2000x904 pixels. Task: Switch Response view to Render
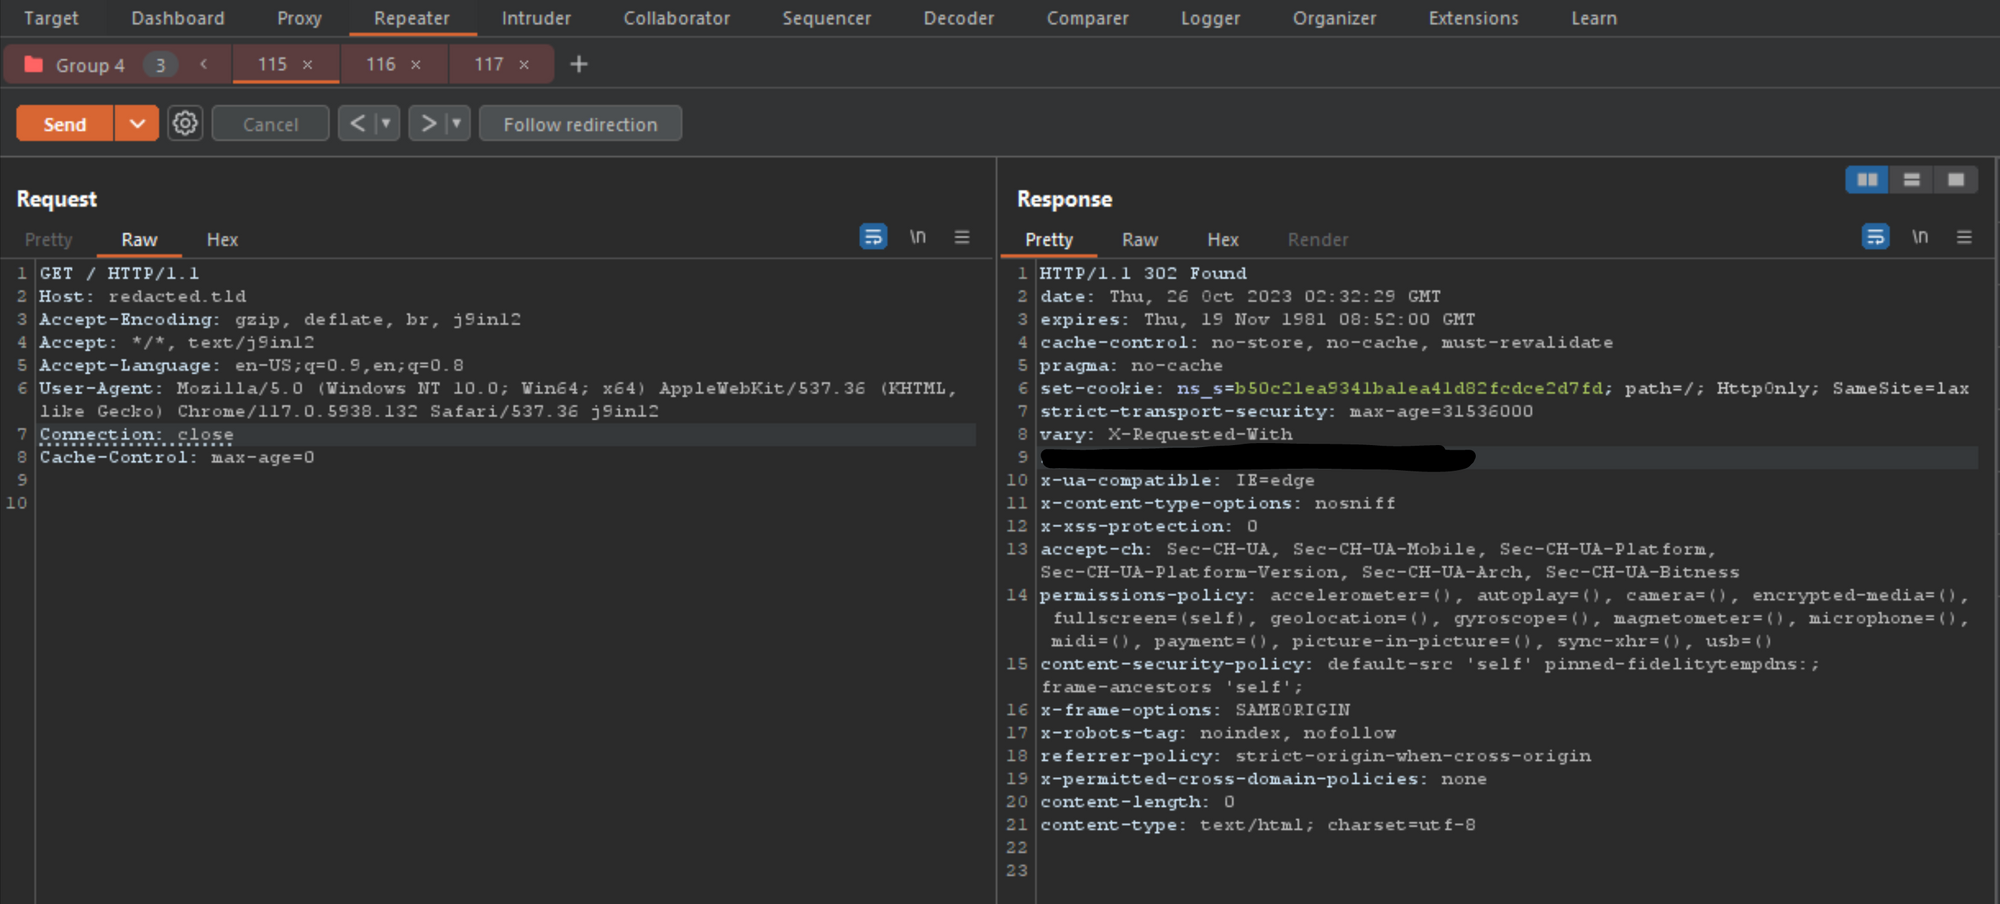(x=1318, y=239)
